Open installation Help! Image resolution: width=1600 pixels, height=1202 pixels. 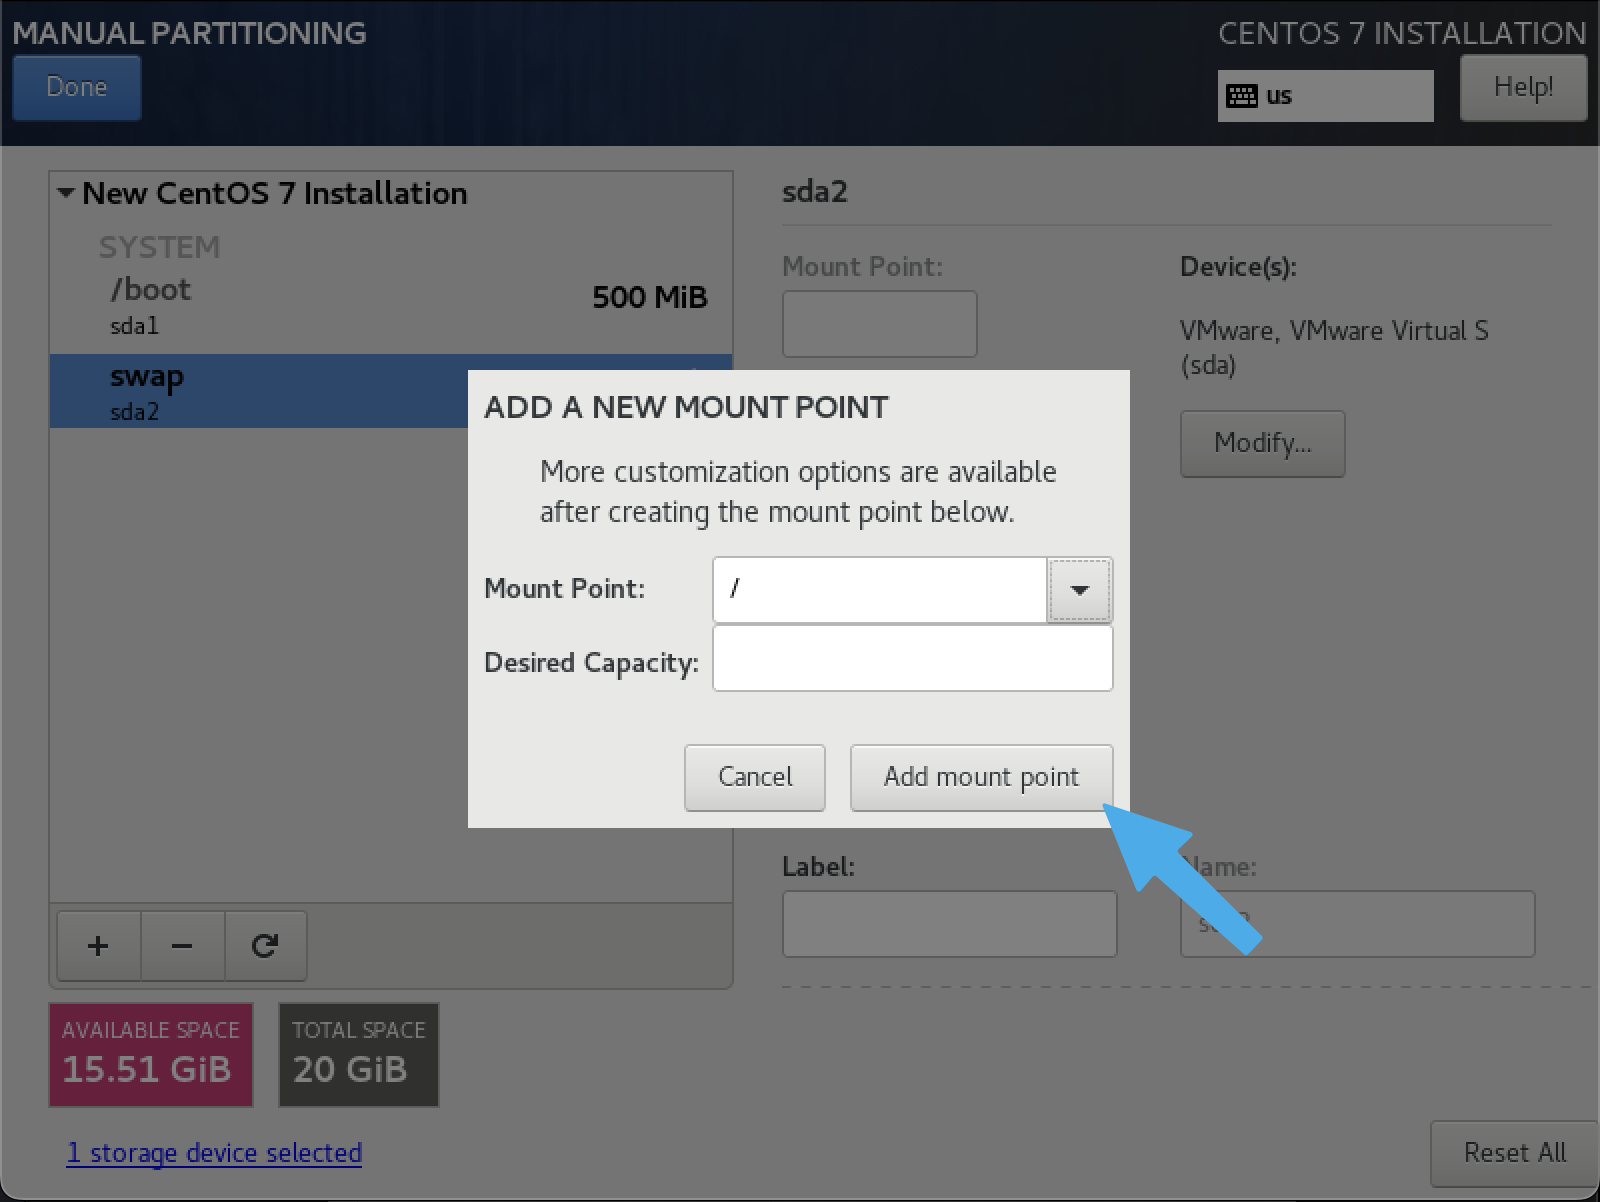point(1523,87)
